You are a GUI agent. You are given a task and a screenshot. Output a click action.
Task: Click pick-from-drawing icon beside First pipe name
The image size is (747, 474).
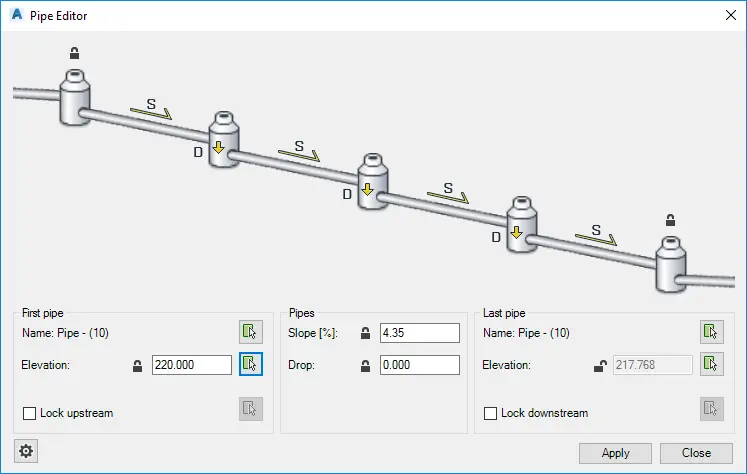click(x=251, y=332)
